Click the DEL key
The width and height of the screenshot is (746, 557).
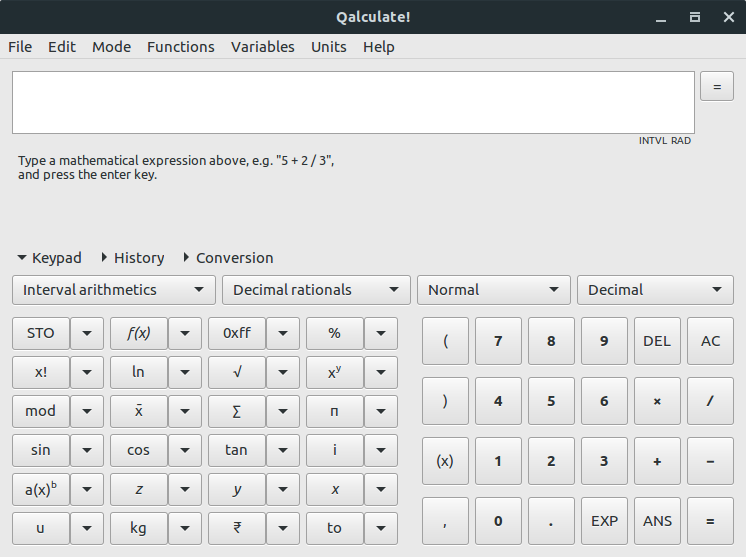click(657, 341)
